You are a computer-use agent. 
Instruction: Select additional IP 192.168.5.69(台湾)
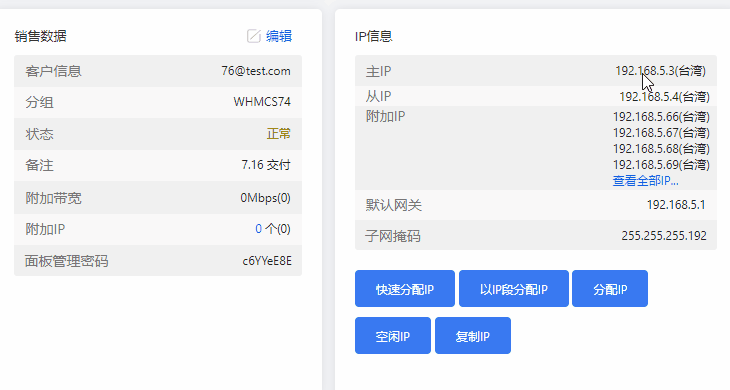point(661,165)
